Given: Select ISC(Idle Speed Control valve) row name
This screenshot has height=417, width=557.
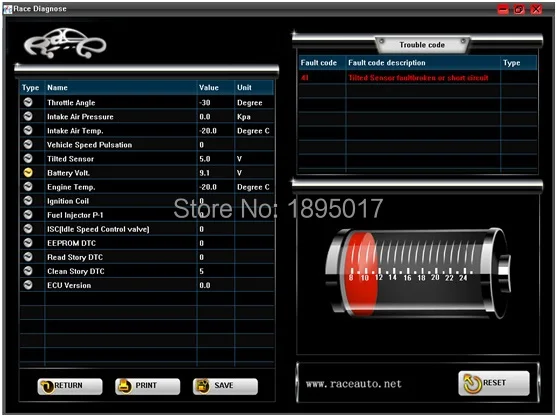Looking at the screenshot, I should coord(98,229).
